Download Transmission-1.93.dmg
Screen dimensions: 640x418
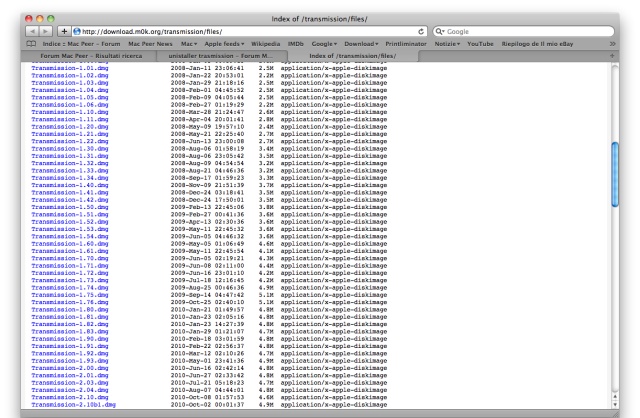tap(70, 361)
